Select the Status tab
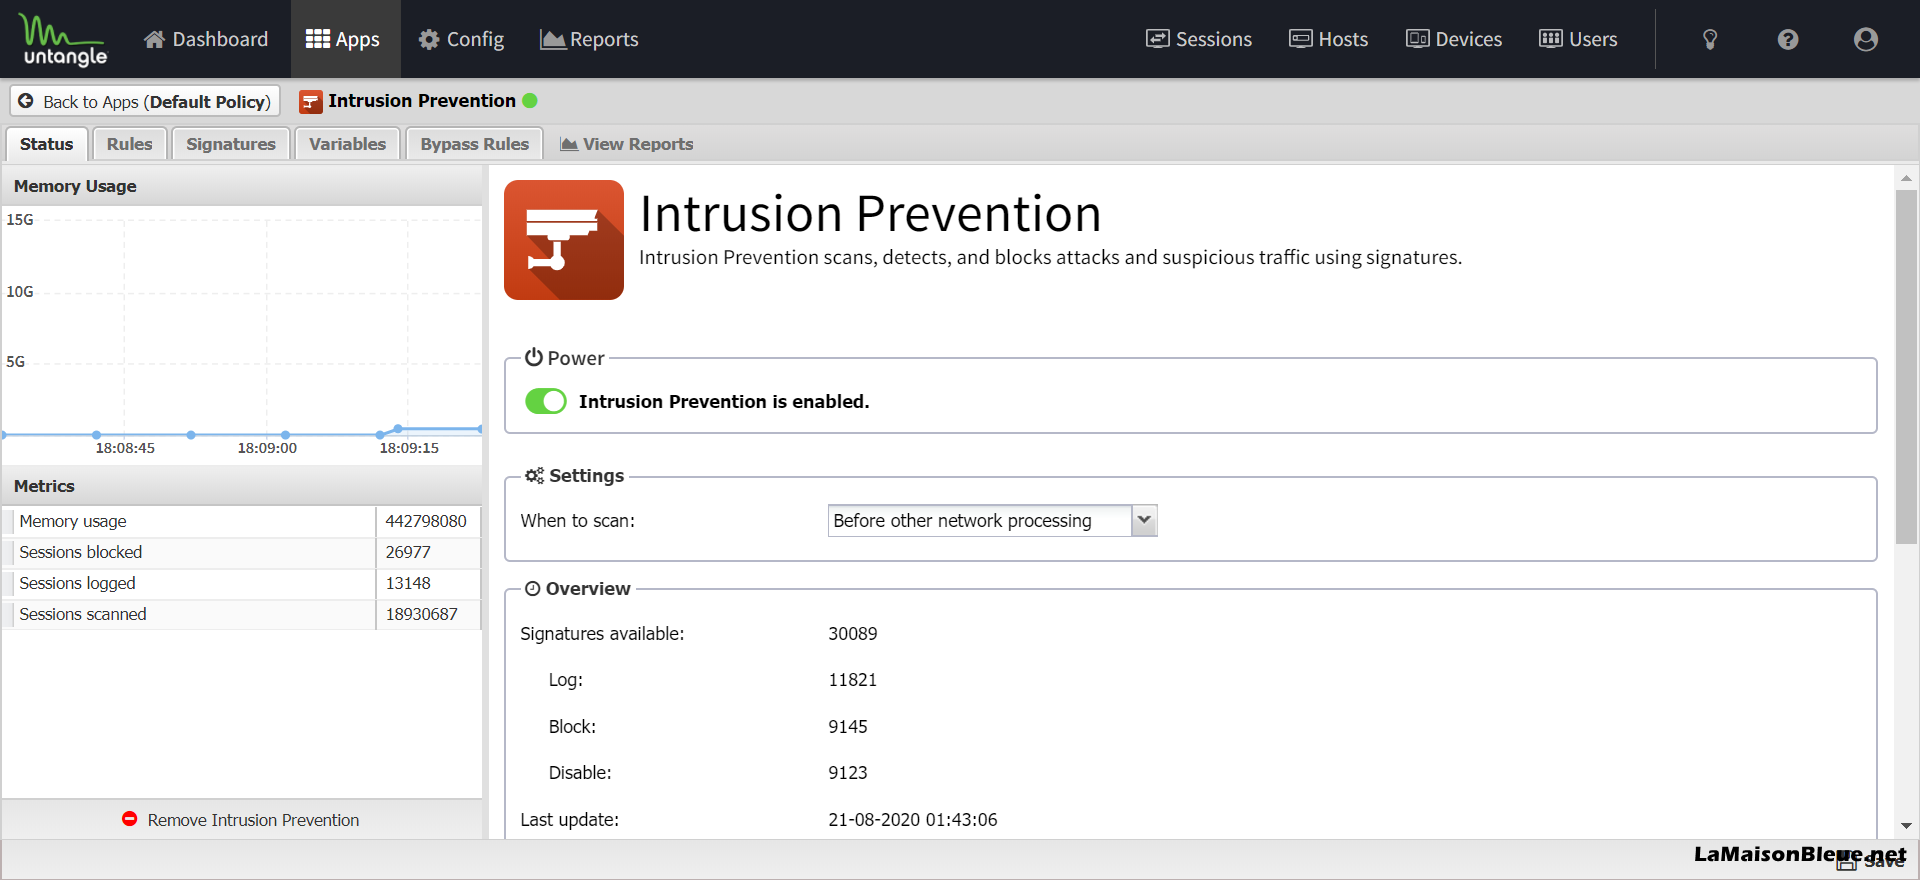The image size is (1920, 880). click(47, 144)
